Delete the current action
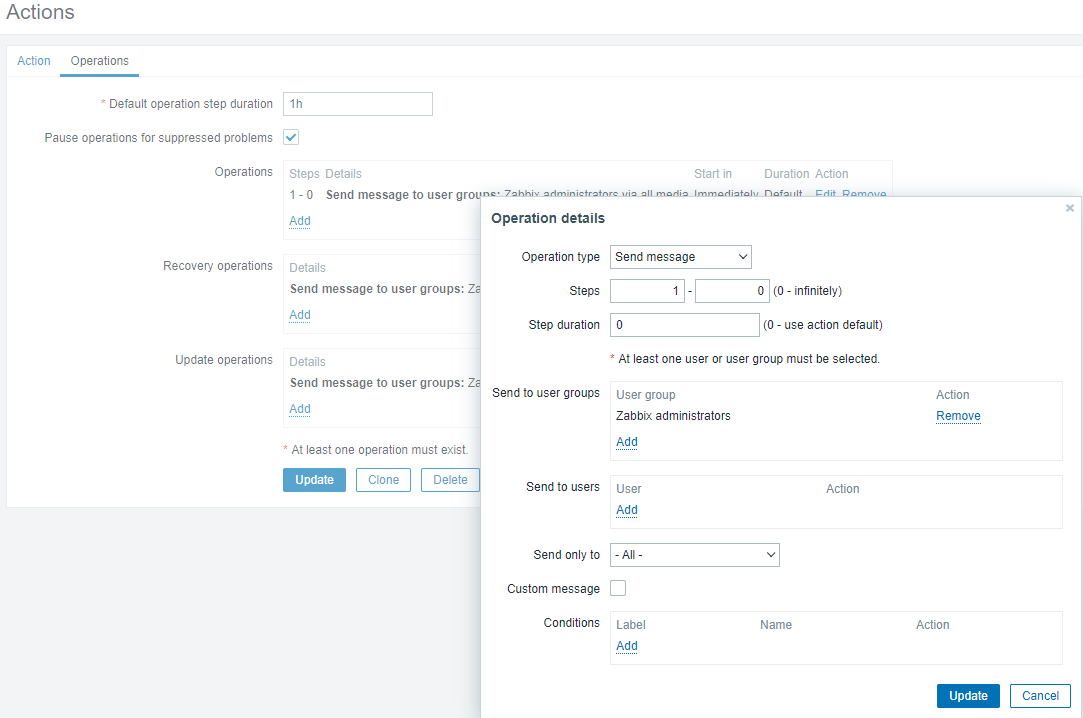This screenshot has width=1083, height=718. click(x=450, y=480)
